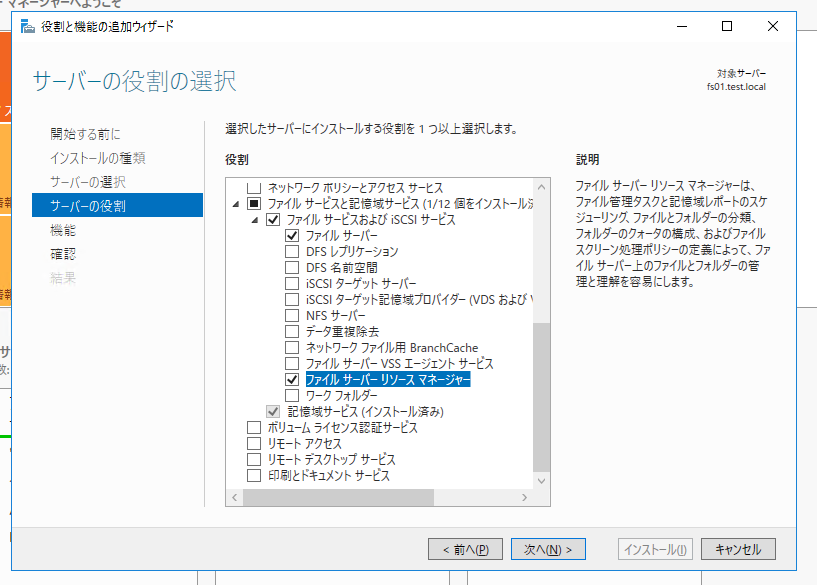Check the NFS サーバー checkbox

click(292, 315)
